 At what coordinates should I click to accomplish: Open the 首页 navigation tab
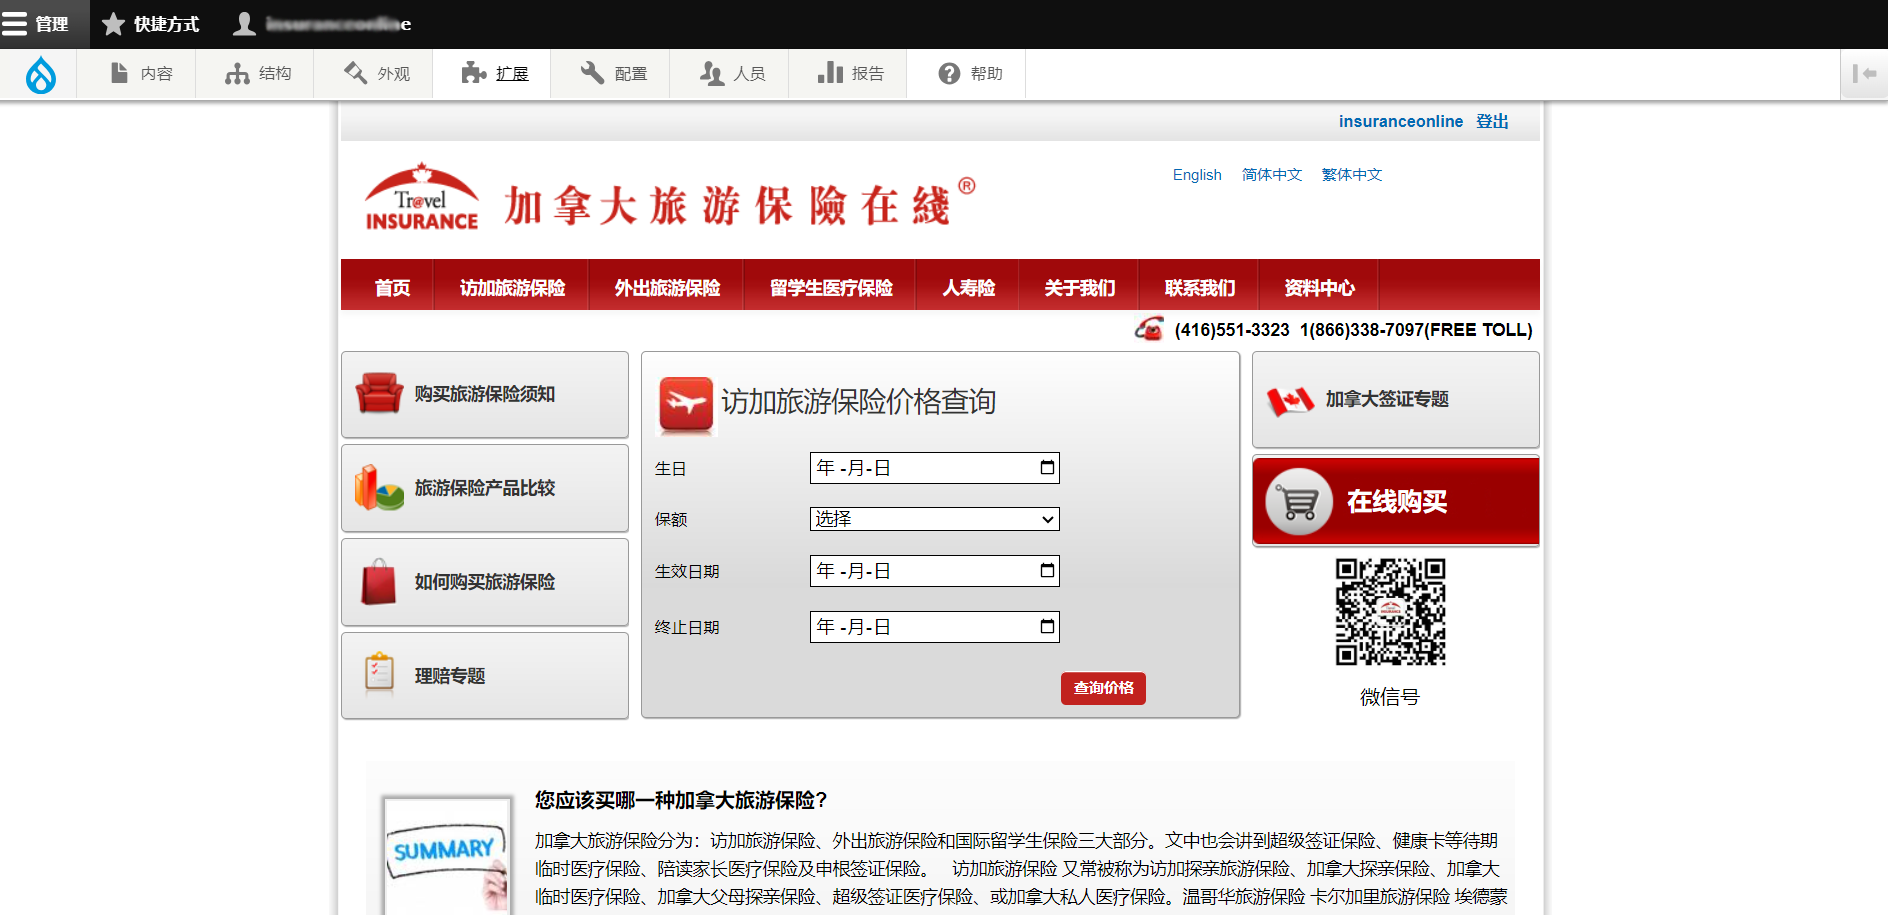pos(392,288)
